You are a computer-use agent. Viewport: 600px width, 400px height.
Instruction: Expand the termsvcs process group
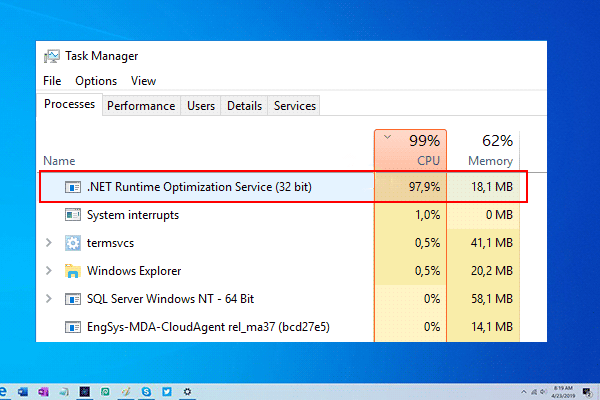pyautogui.click(x=48, y=242)
